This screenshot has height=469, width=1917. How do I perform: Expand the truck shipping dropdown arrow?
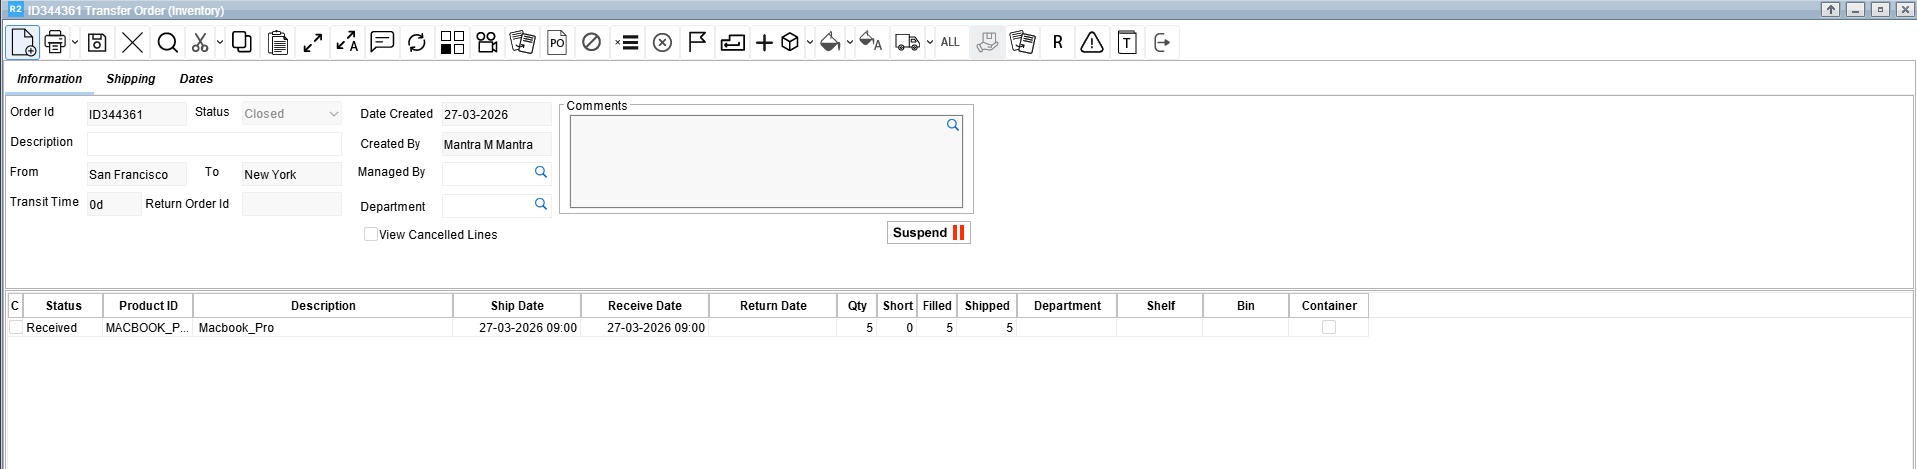tap(930, 42)
